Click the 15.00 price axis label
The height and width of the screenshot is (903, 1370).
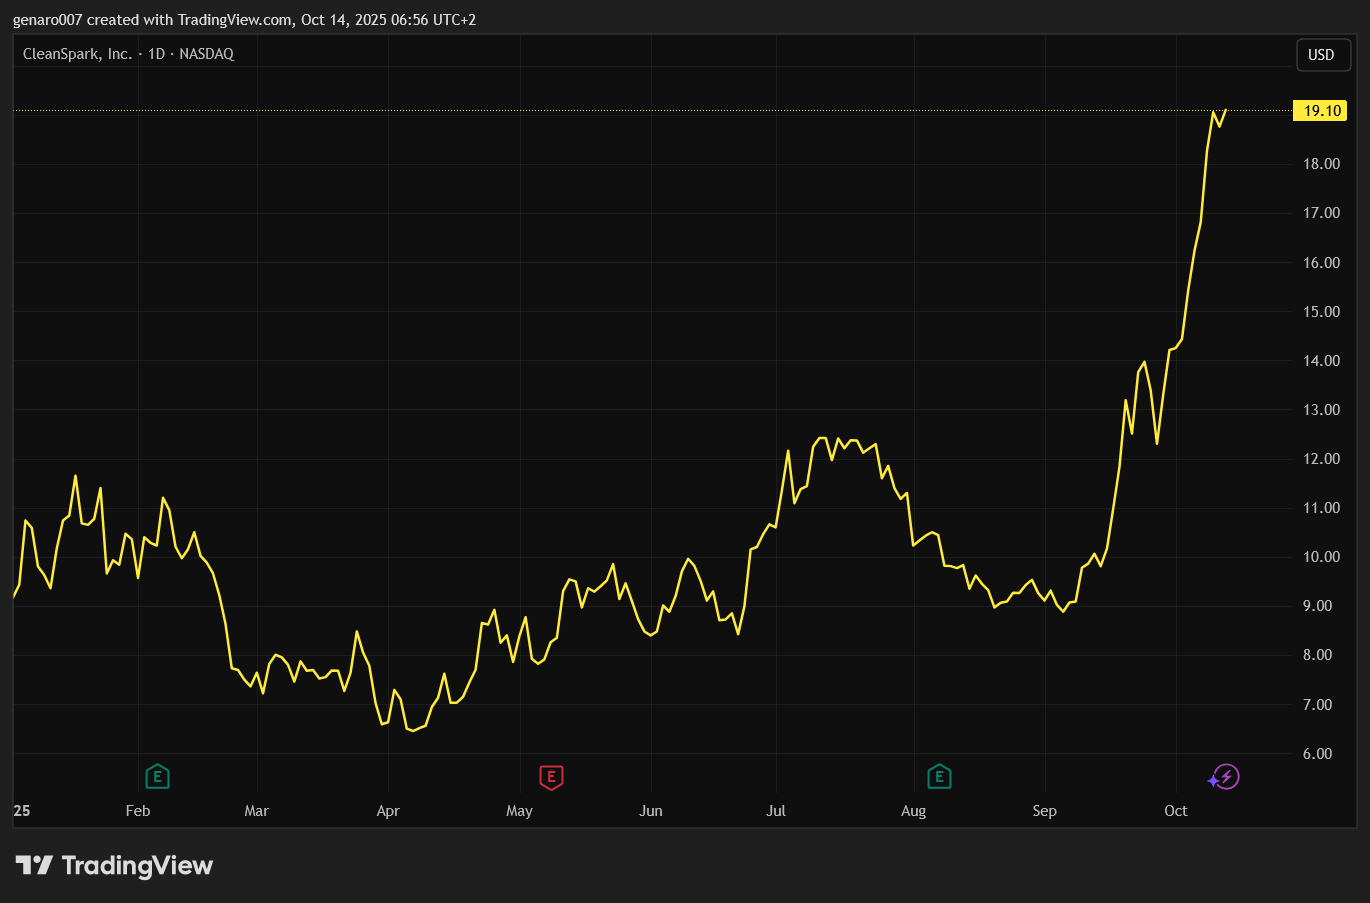[1321, 312]
